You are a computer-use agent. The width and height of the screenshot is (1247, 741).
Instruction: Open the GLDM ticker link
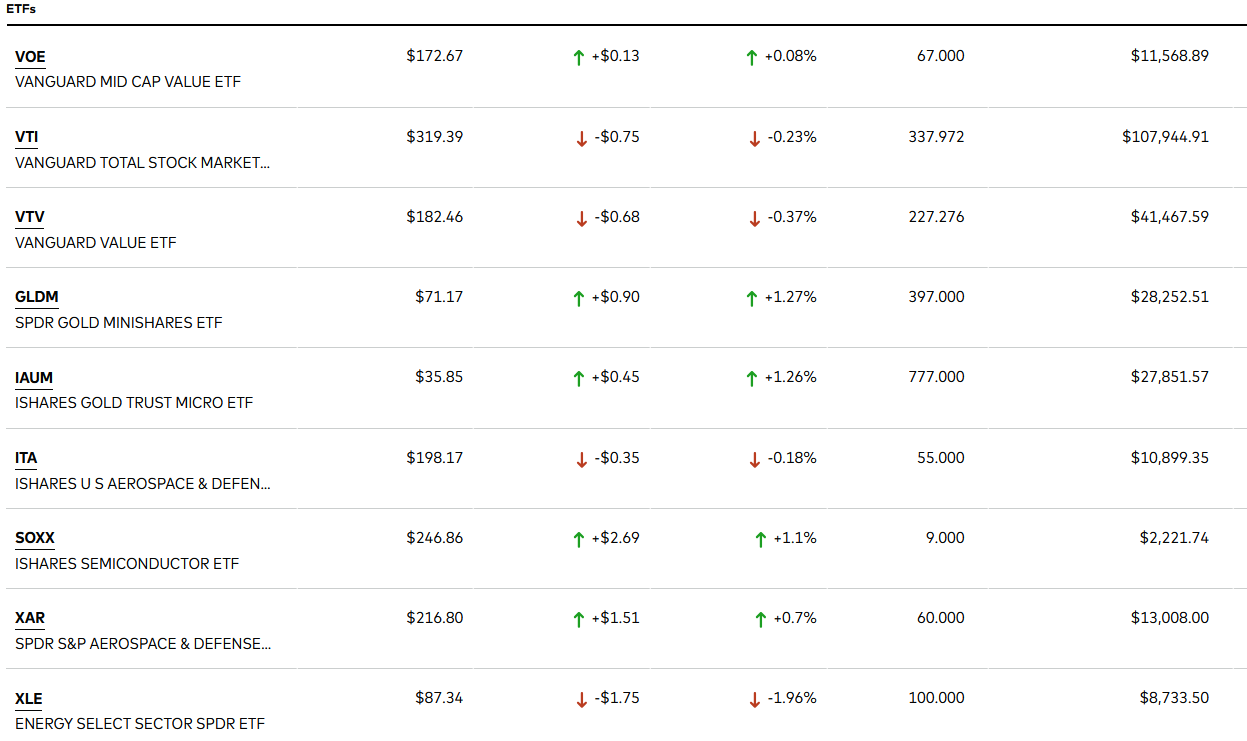click(37, 297)
